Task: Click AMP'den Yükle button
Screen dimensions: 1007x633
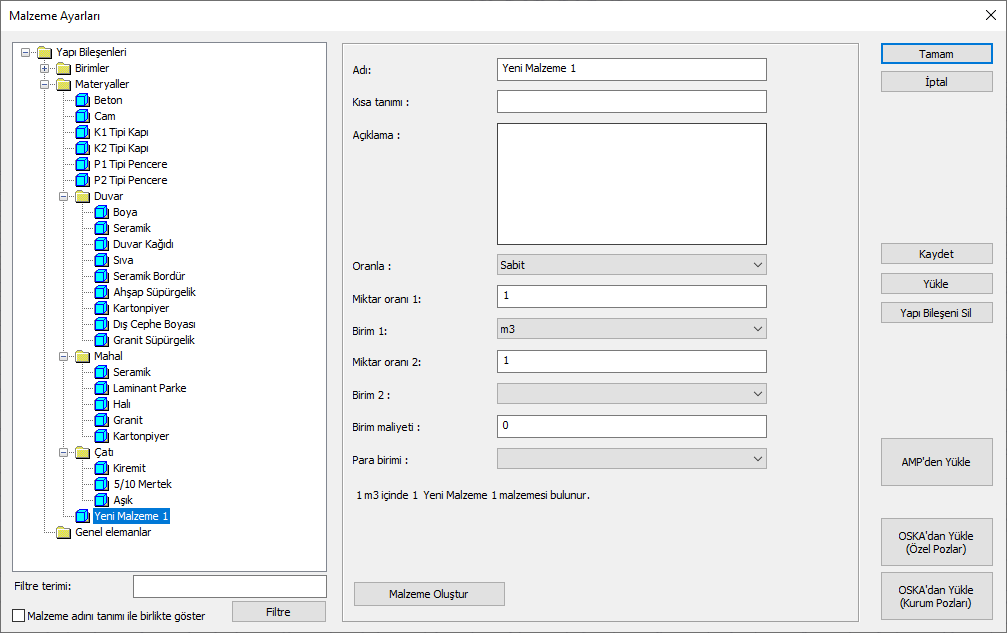Action: point(936,462)
